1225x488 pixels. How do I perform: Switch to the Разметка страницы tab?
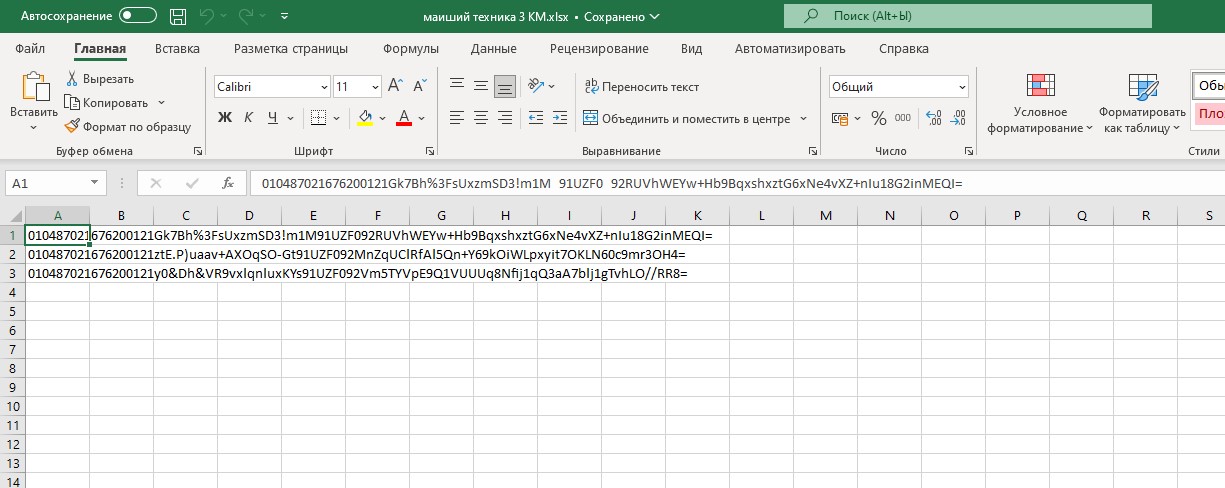point(291,48)
